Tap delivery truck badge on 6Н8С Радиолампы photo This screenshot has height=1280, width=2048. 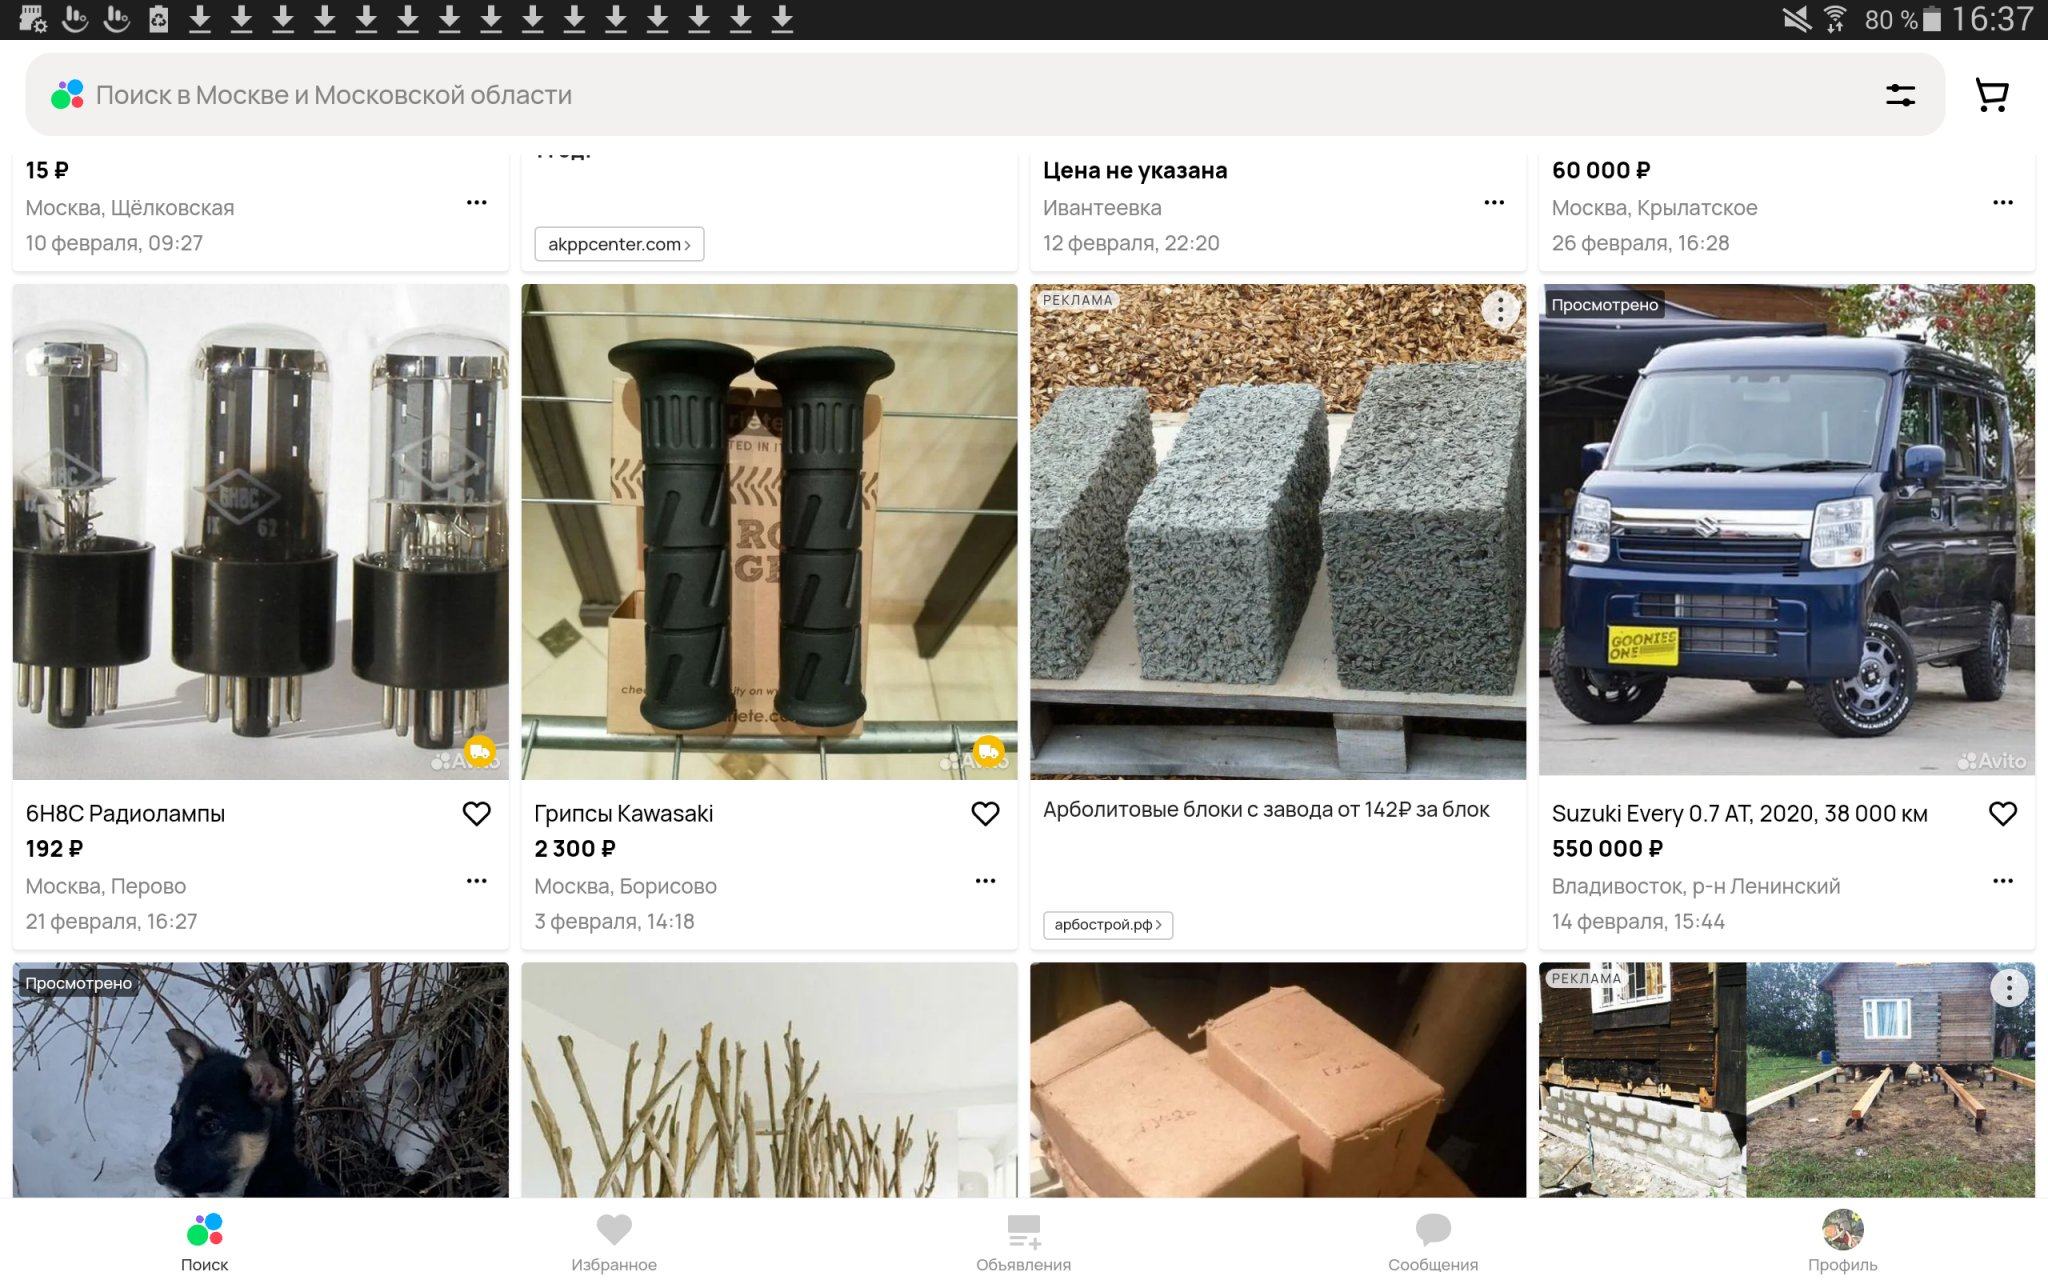[x=480, y=751]
